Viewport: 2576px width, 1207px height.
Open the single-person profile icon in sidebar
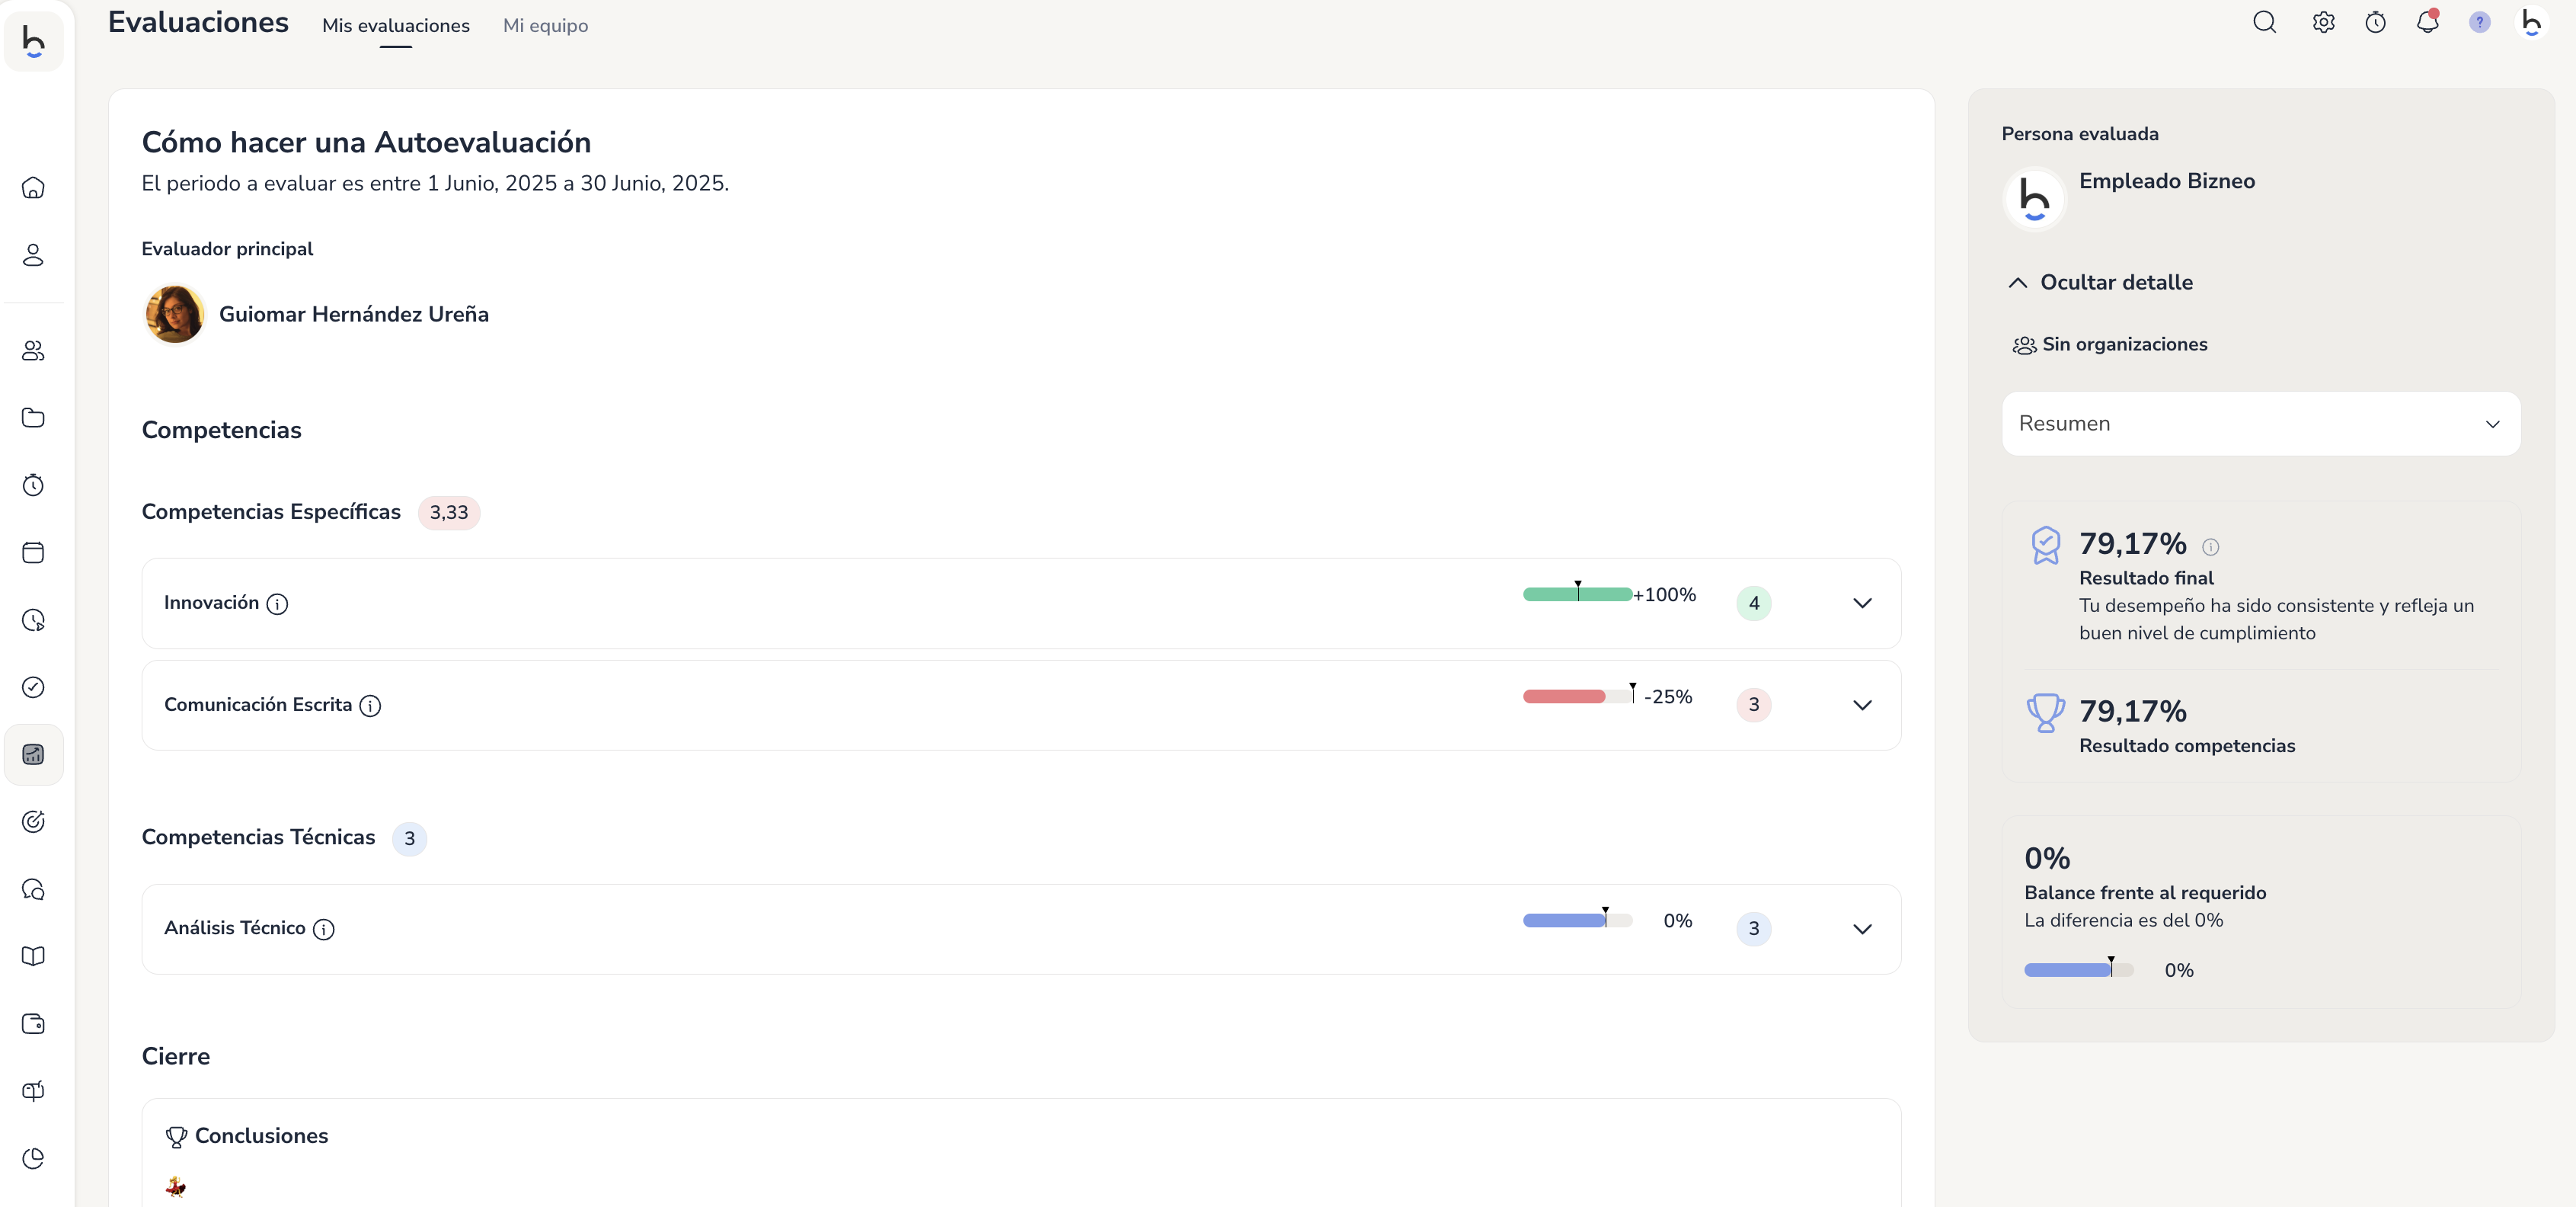33,255
